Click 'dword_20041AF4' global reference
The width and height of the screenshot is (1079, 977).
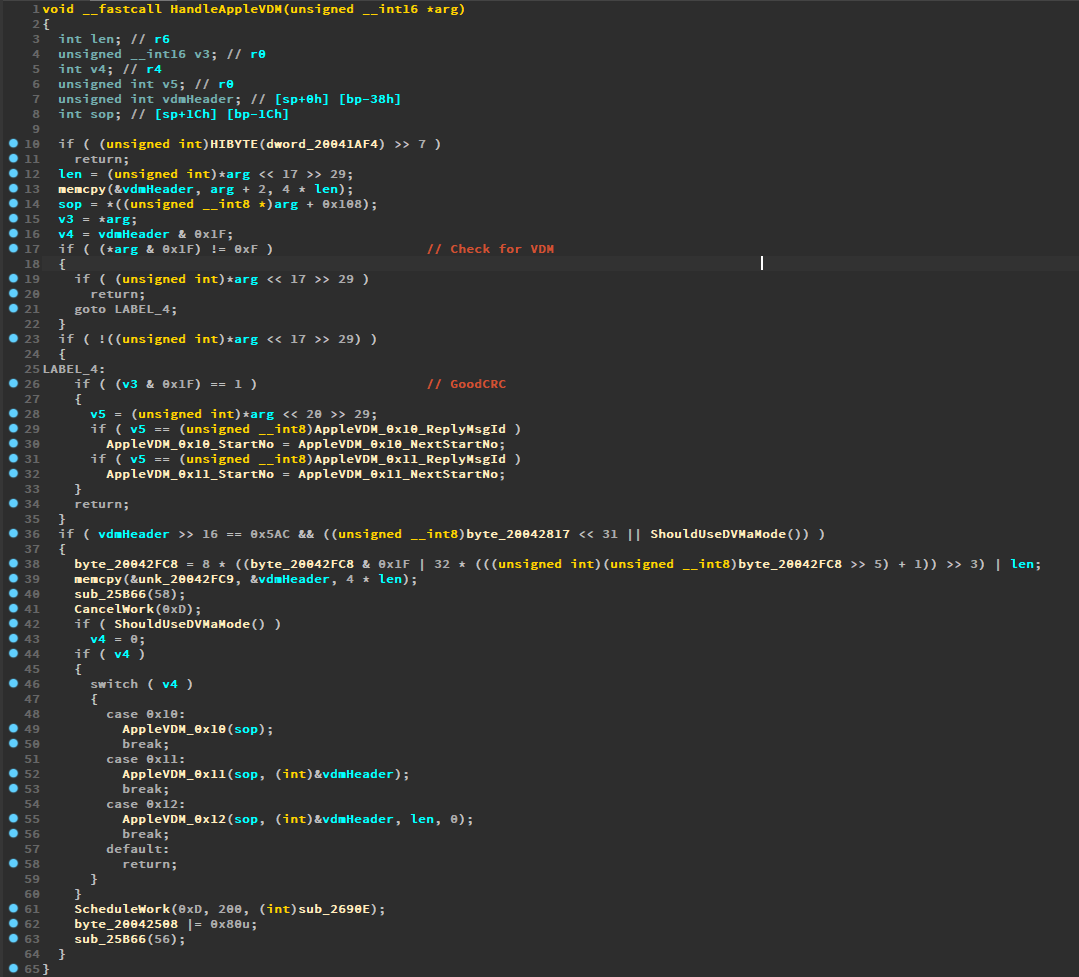[x=322, y=144]
